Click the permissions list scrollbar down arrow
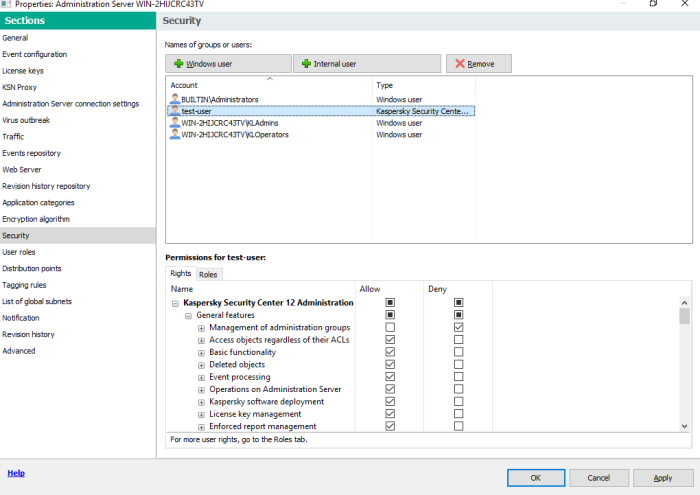 (684, 426)
